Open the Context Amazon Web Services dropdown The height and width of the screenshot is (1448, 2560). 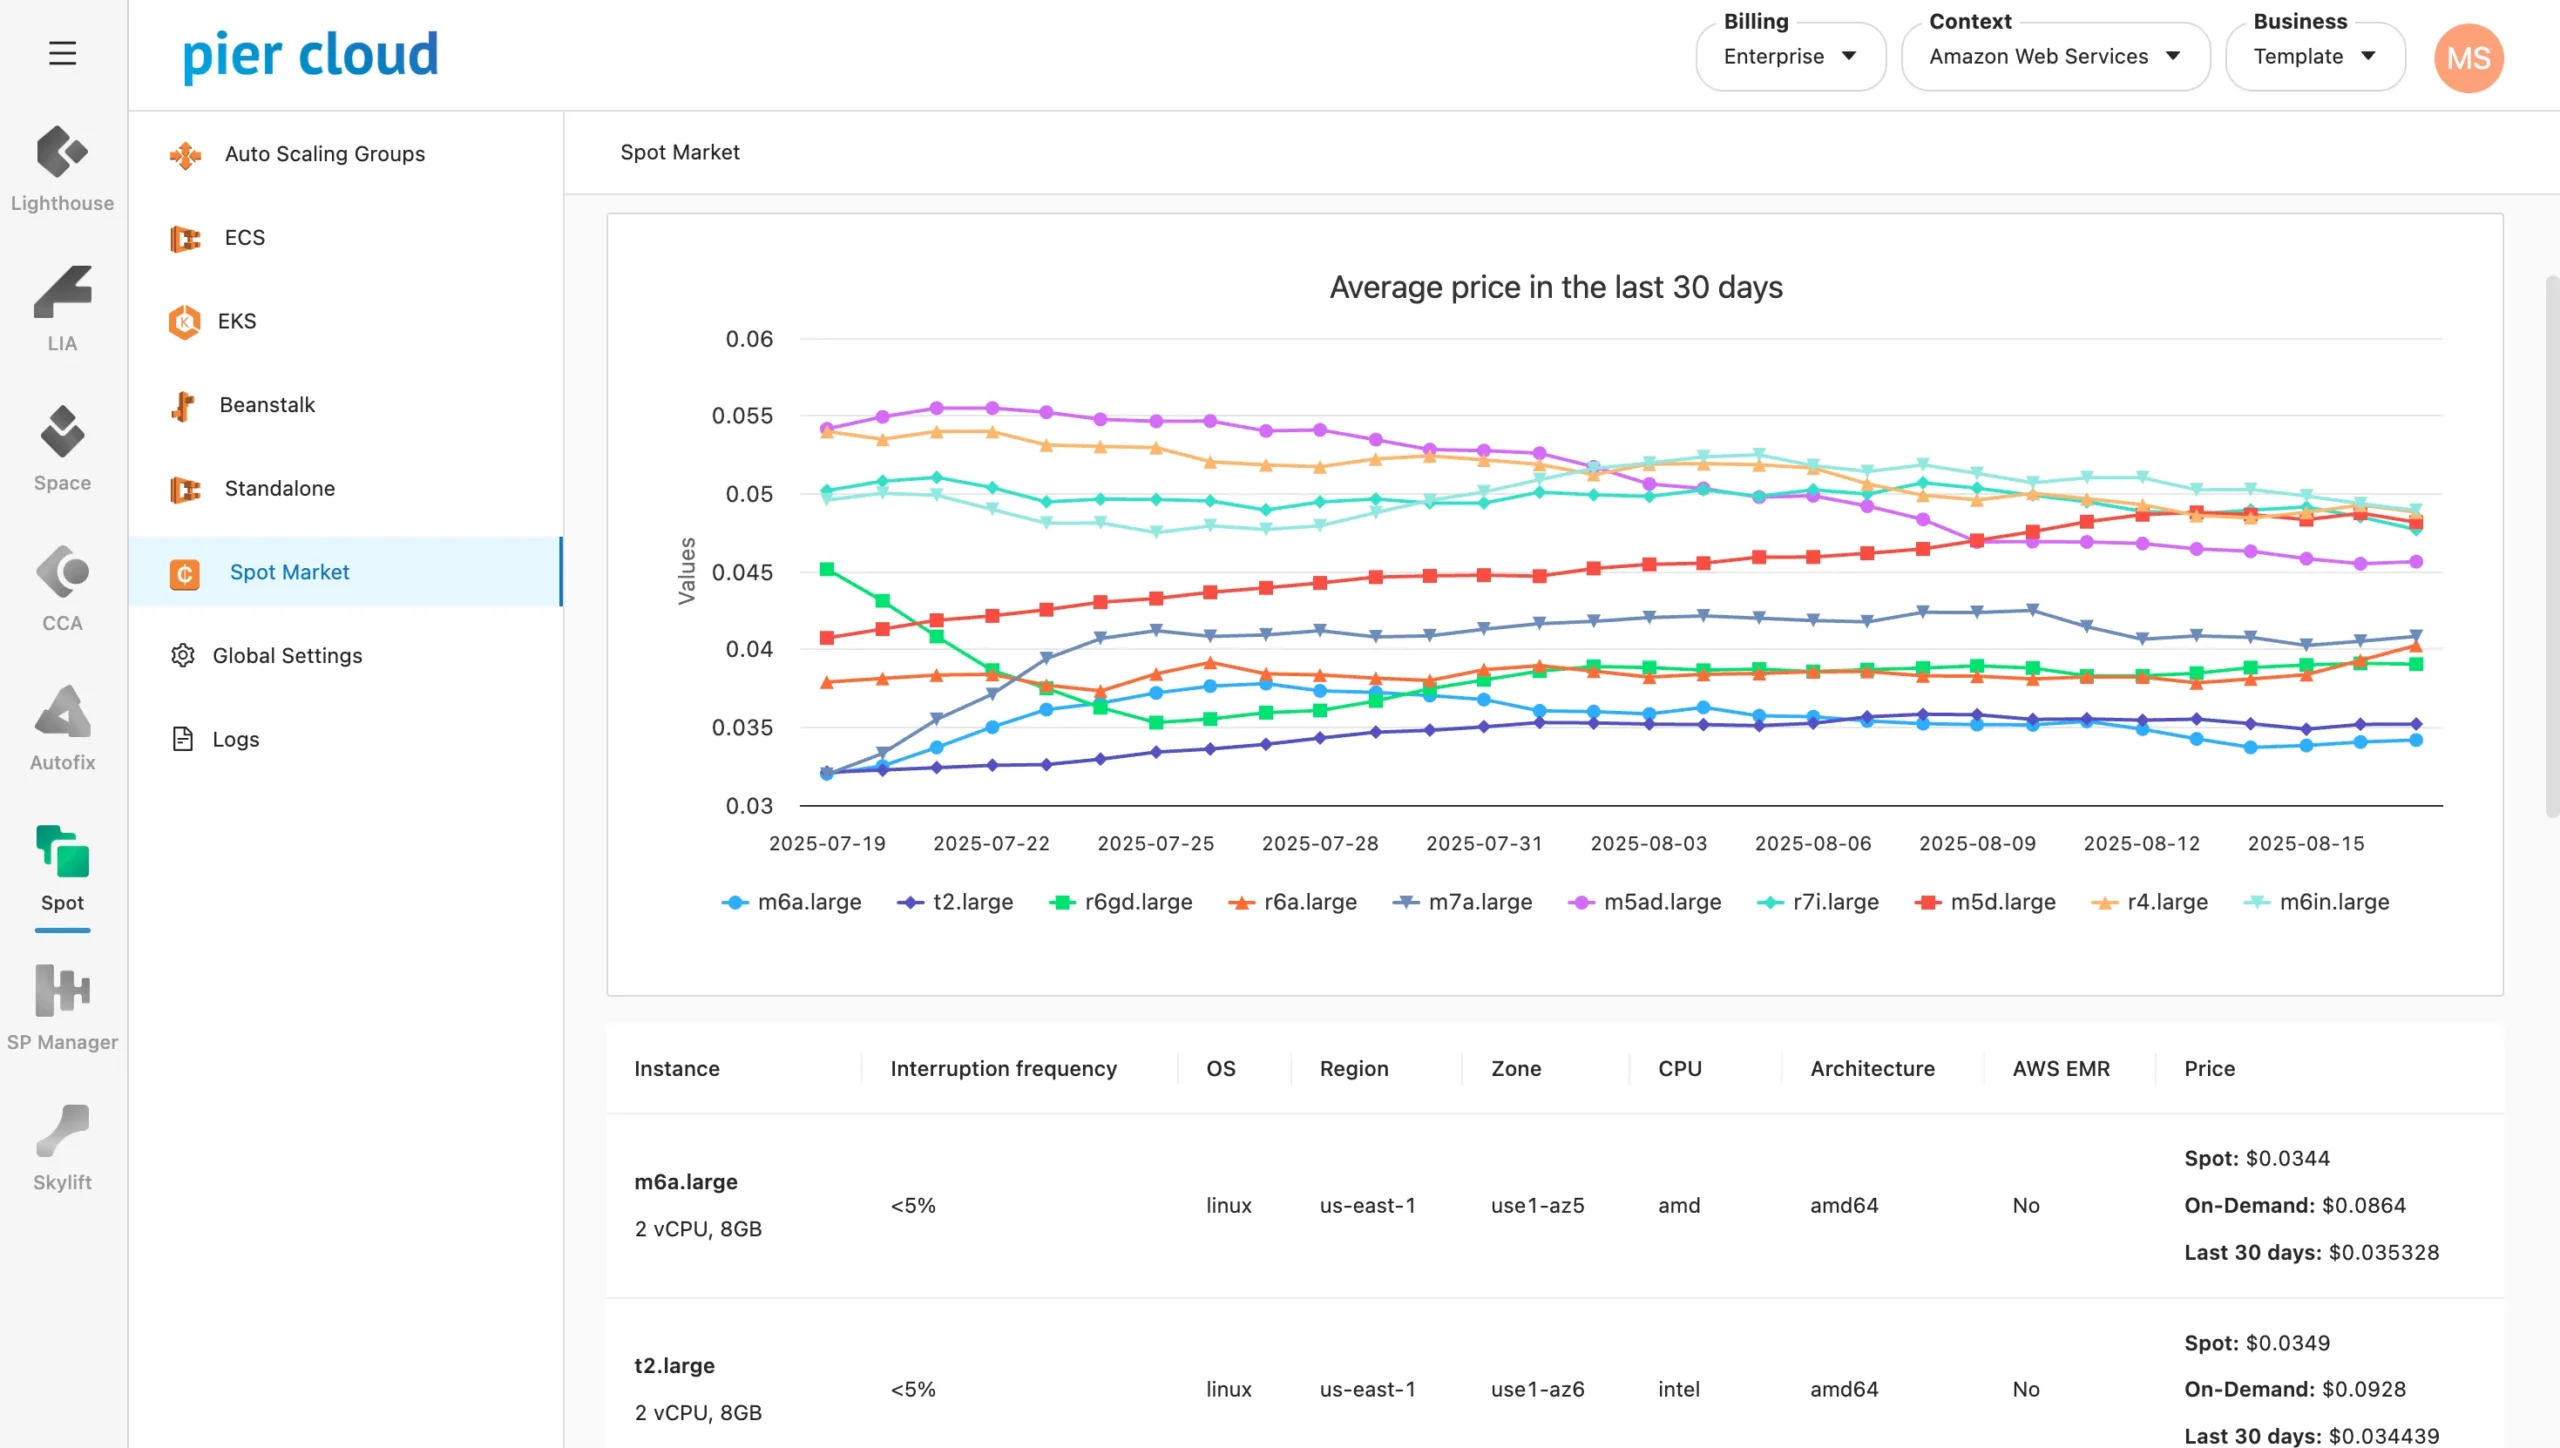pos(2054,57)
